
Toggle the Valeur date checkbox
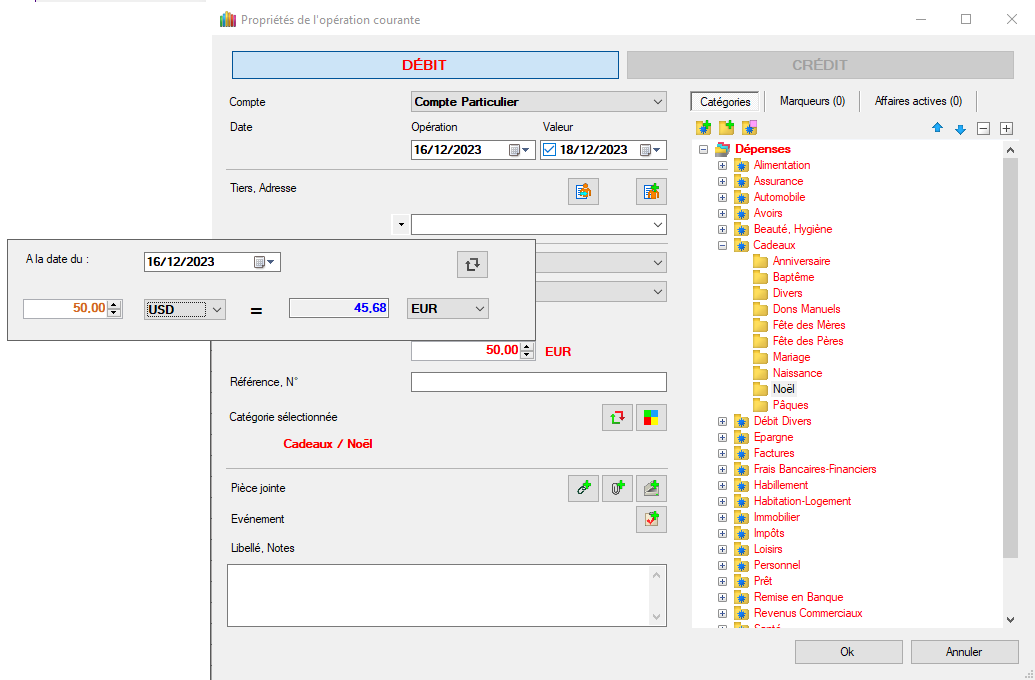click(549, 150)
